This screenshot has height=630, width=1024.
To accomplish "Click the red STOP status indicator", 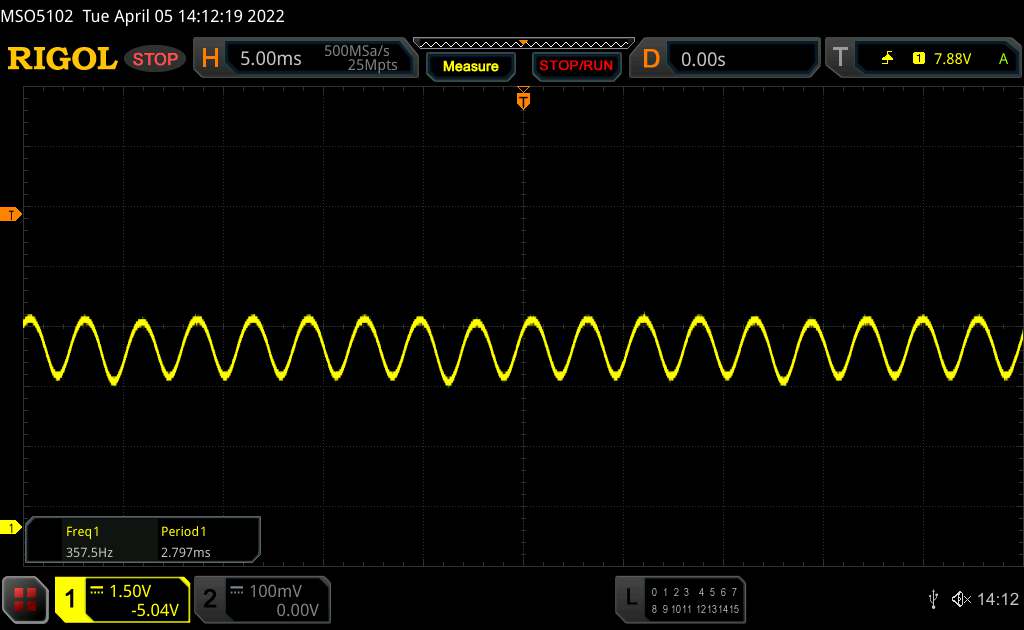I will pos(156,59).
